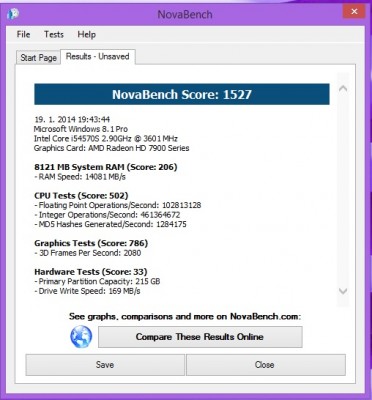Click the NovaBench app icon in title bar
This screenshot has height=400, width=372.
click(13, 14)
